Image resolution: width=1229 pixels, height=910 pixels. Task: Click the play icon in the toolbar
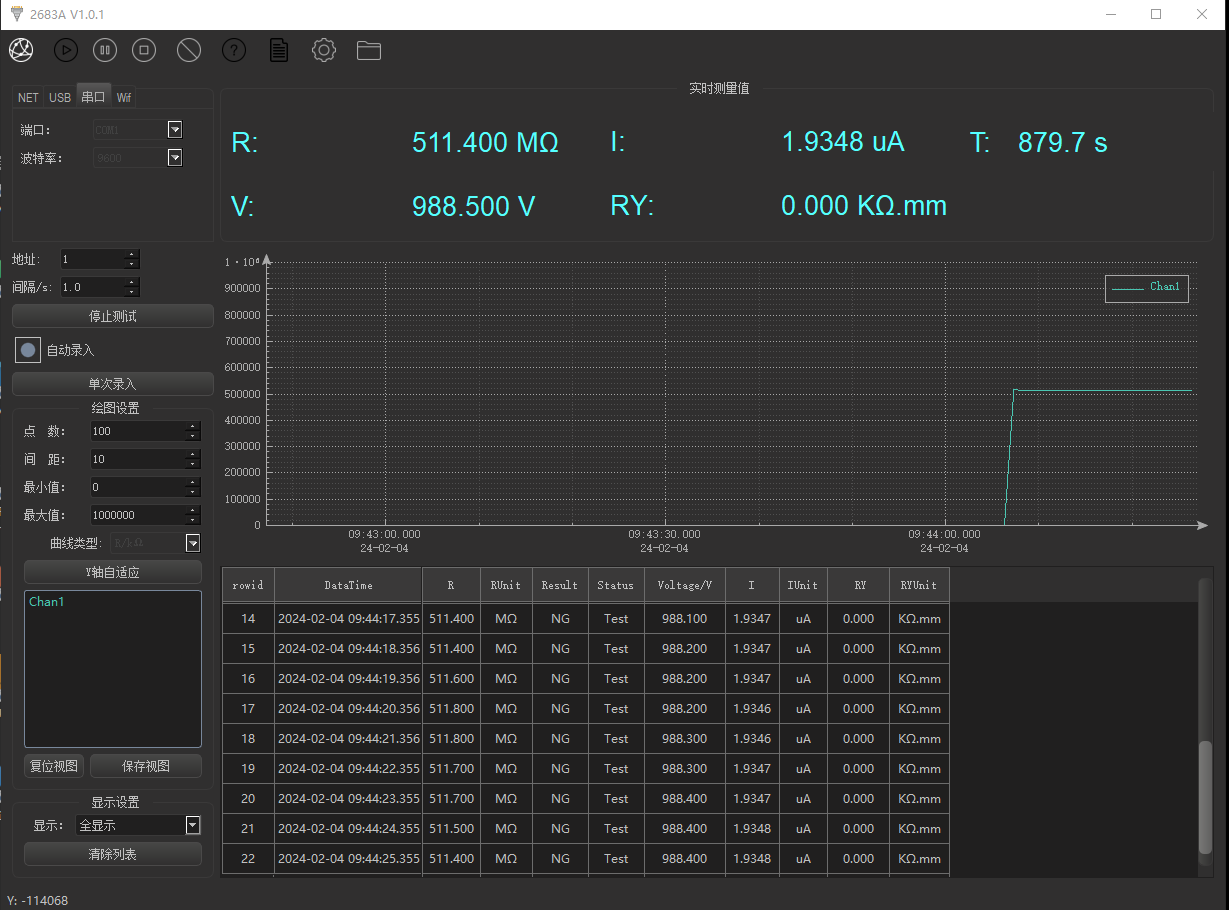pyautogui.click(x=65, y=50)
